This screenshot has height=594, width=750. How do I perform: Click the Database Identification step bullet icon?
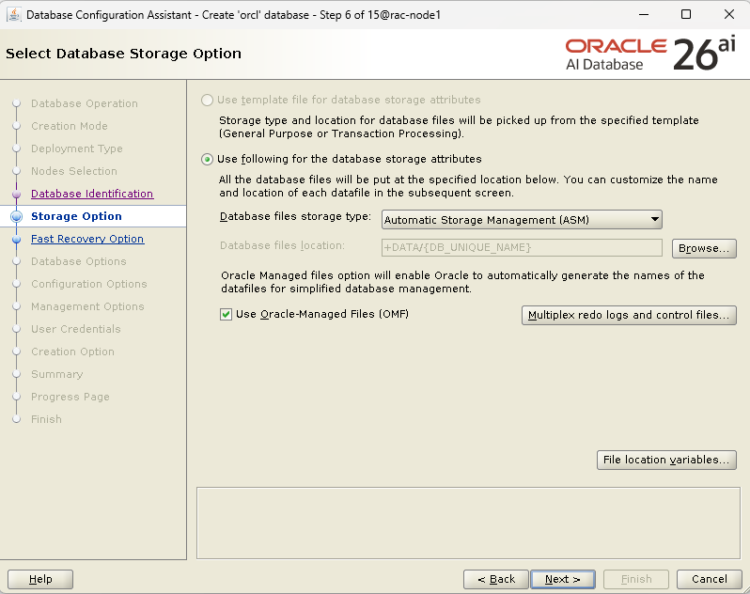click(x=17, y=194)
